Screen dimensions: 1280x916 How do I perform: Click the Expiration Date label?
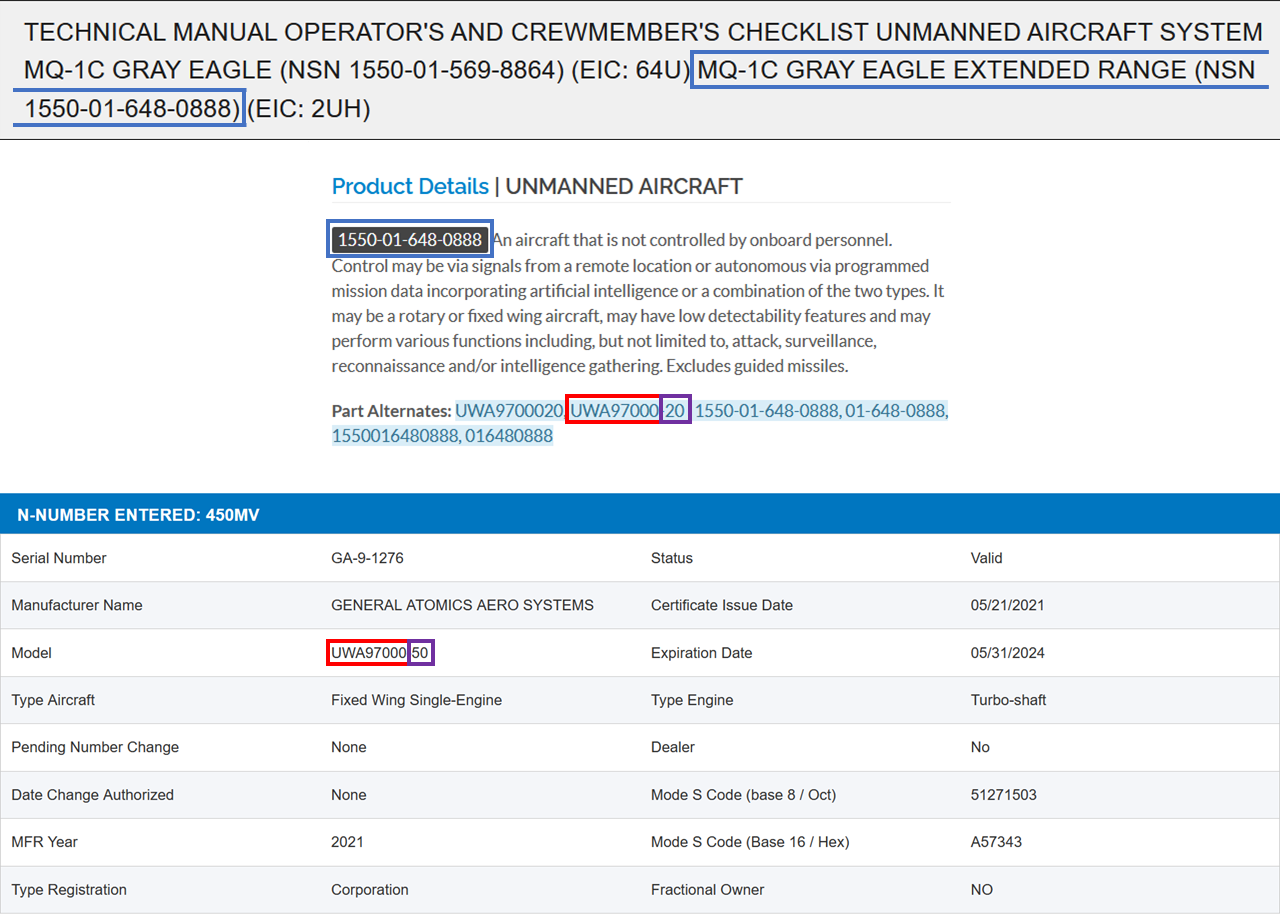701,653
